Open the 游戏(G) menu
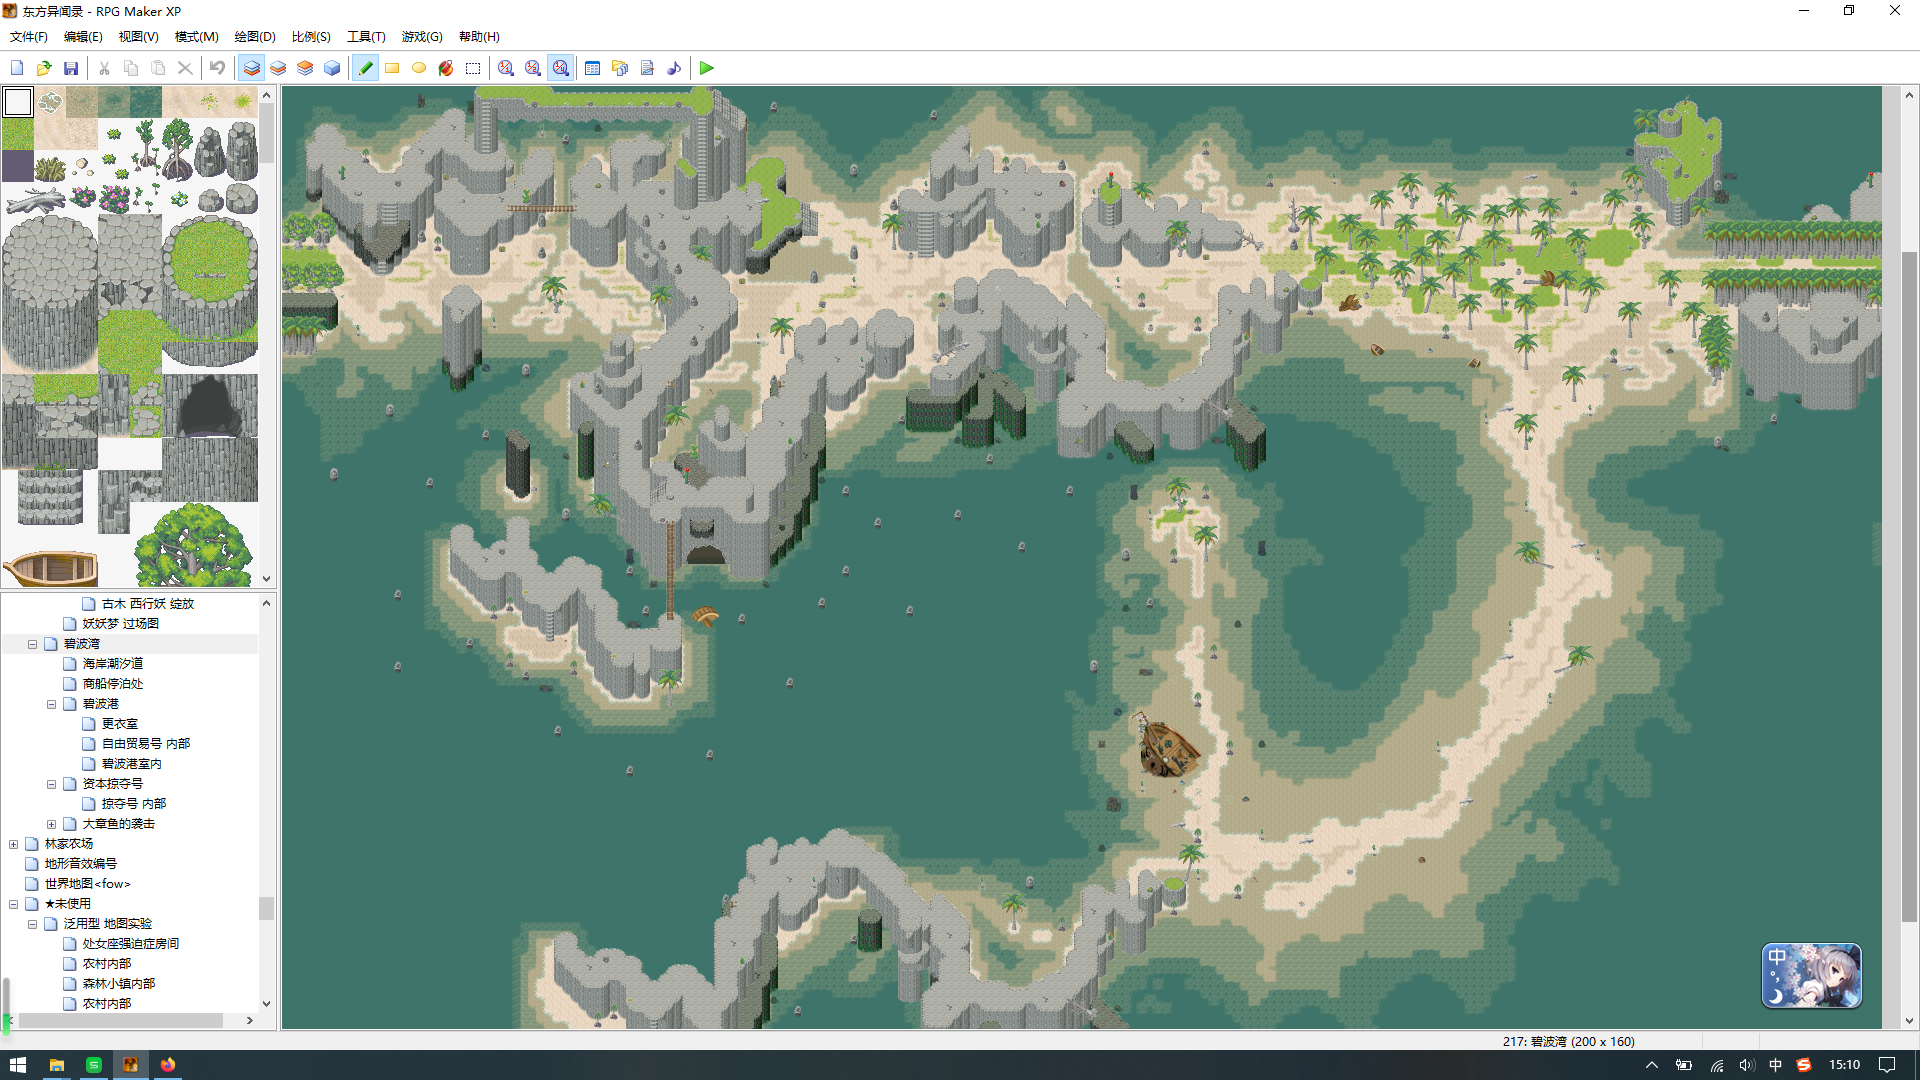This screenshot has width=1920, height=1080. [x=422, y=37]
